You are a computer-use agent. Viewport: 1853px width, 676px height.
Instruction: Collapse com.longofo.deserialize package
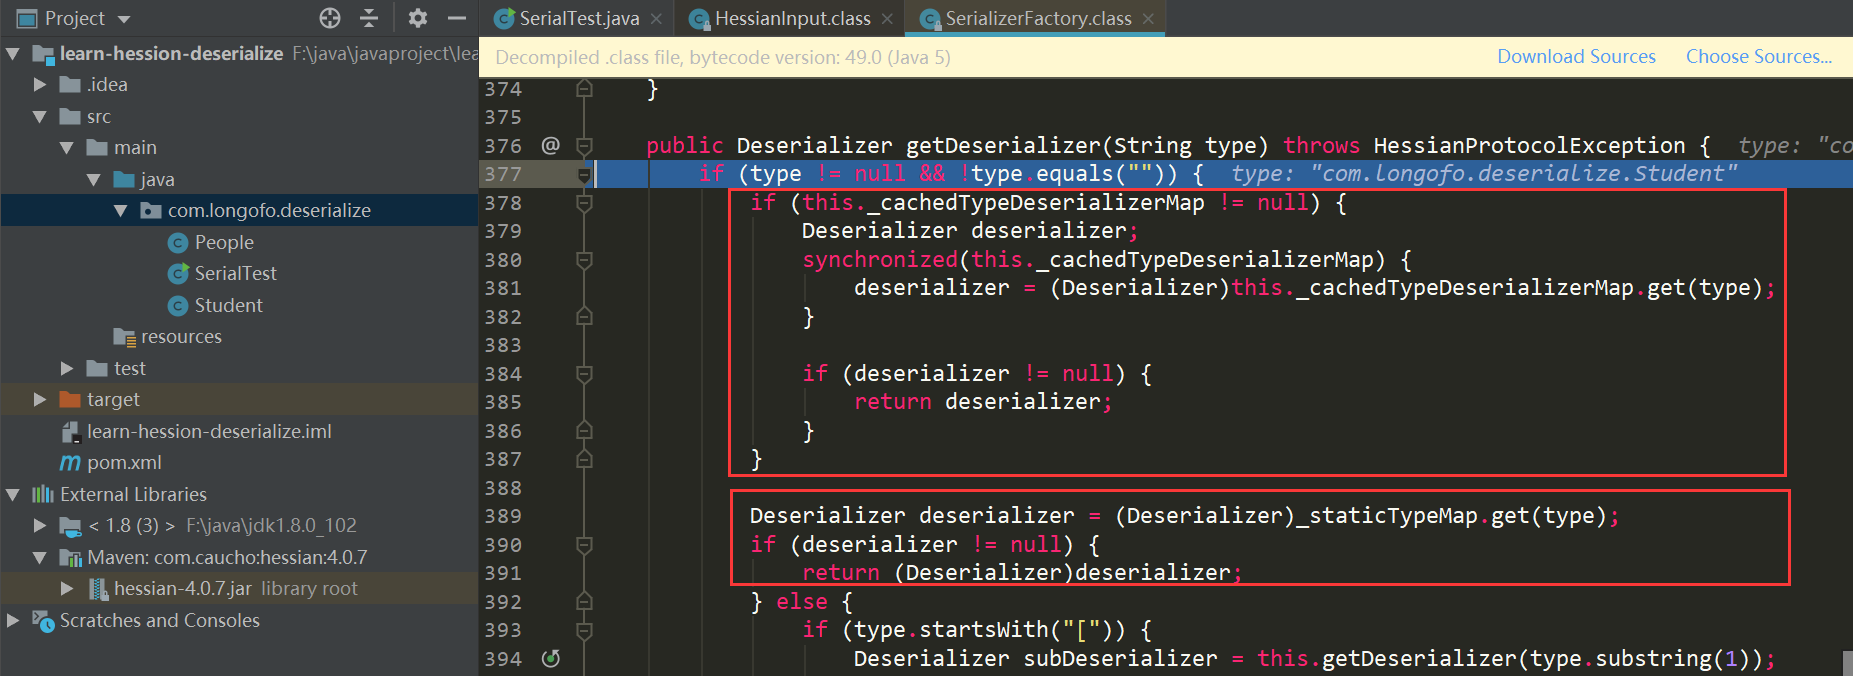121,211
